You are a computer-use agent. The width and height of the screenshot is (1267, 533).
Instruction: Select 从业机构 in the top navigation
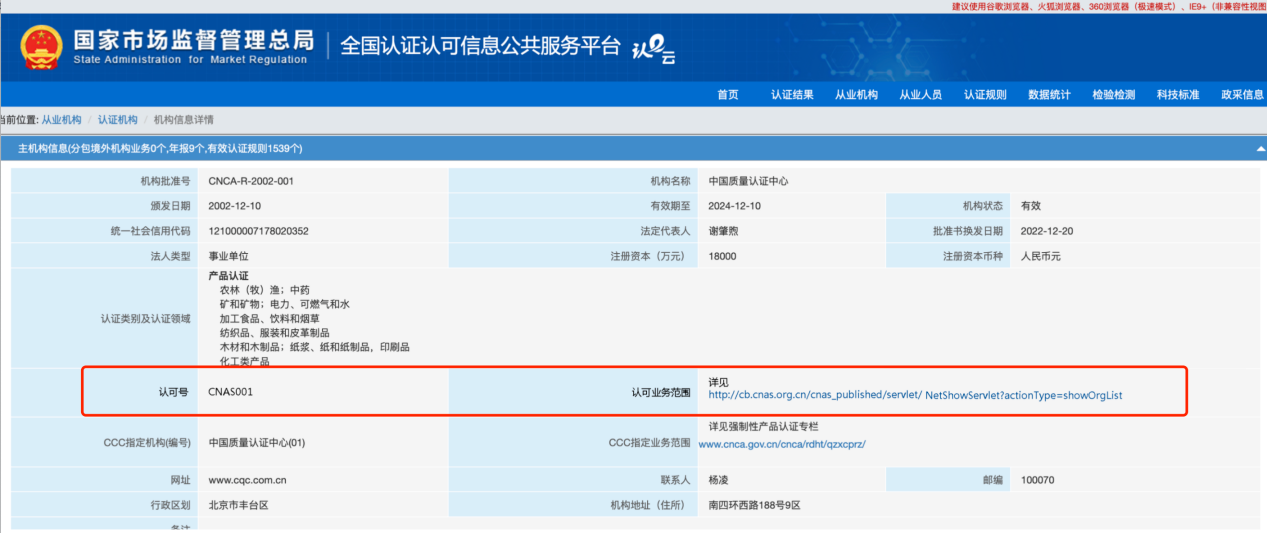click(x=856, y=95)
